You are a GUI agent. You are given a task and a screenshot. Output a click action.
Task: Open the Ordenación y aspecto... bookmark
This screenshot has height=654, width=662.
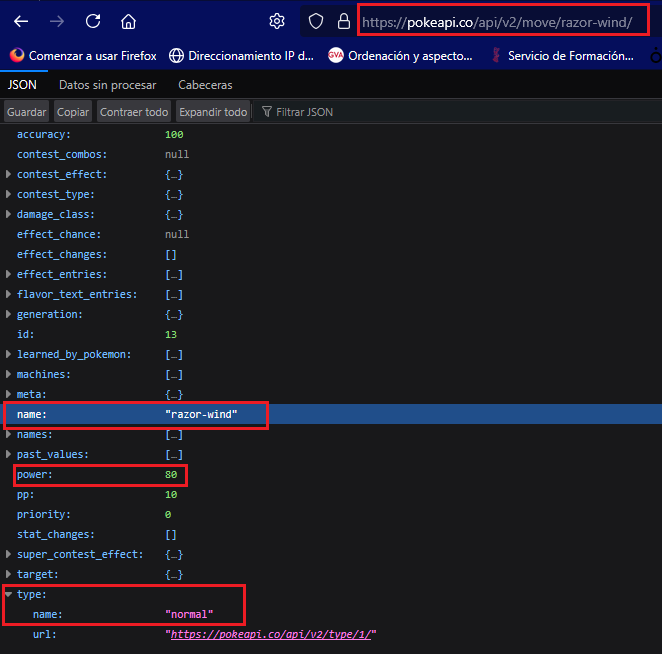click(x=400, y=56)
